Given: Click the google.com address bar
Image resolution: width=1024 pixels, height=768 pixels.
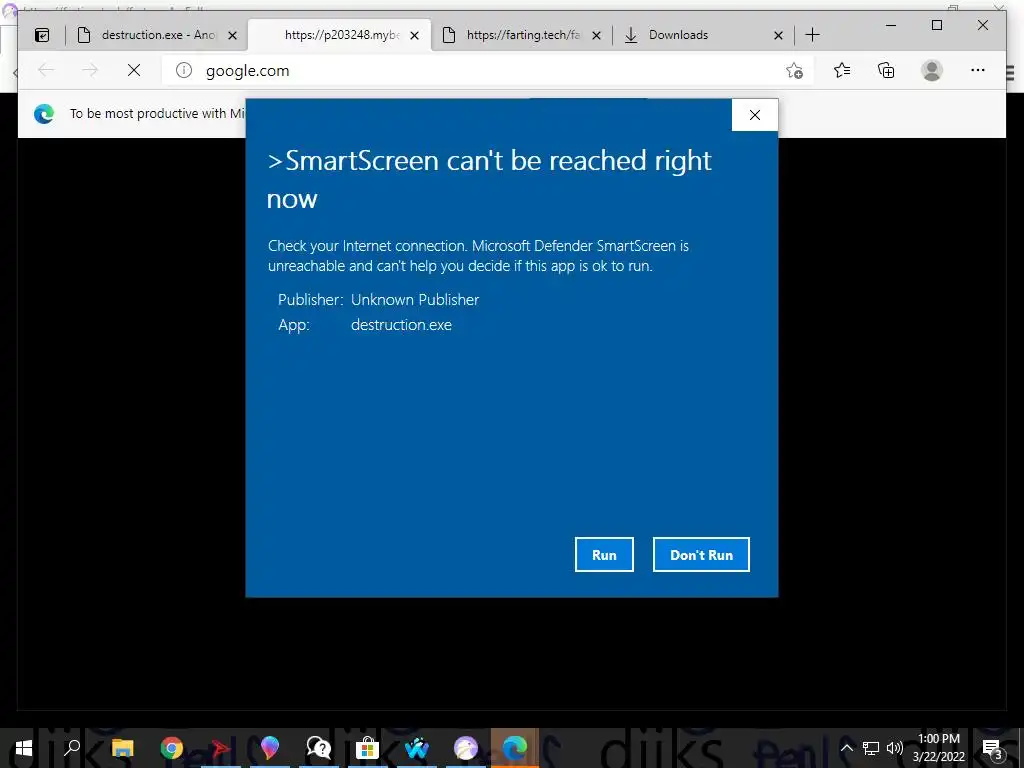Looking at the screenshot, I should [x=487, y=70].
